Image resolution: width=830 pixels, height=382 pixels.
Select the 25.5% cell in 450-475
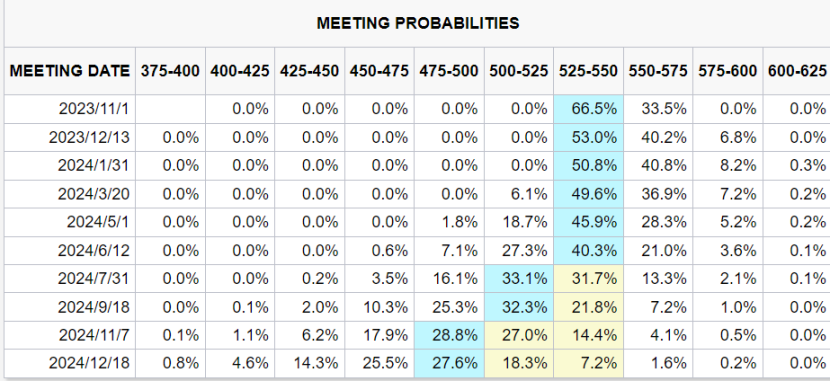click(x=379, y=363)
